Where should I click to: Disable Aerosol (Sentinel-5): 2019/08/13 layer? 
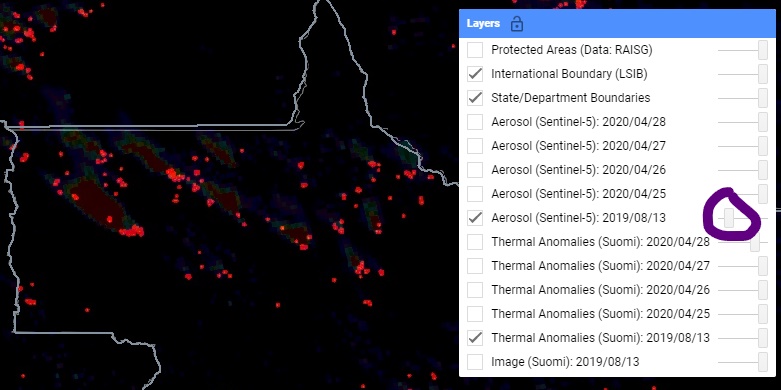[x=475, y=218]
